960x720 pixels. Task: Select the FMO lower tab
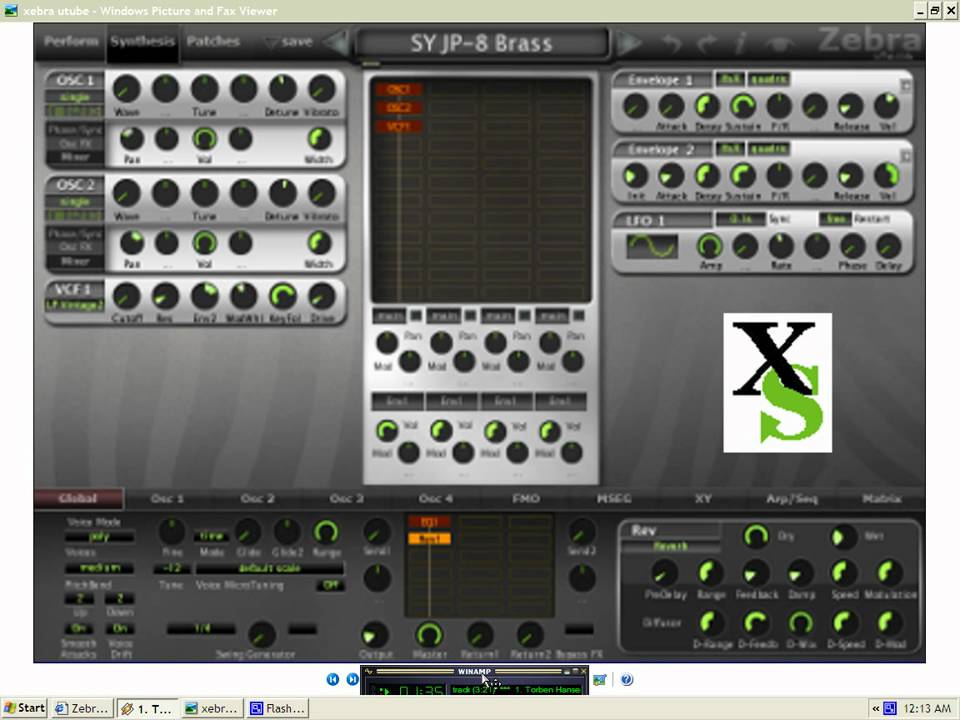[x=526, y=498]
